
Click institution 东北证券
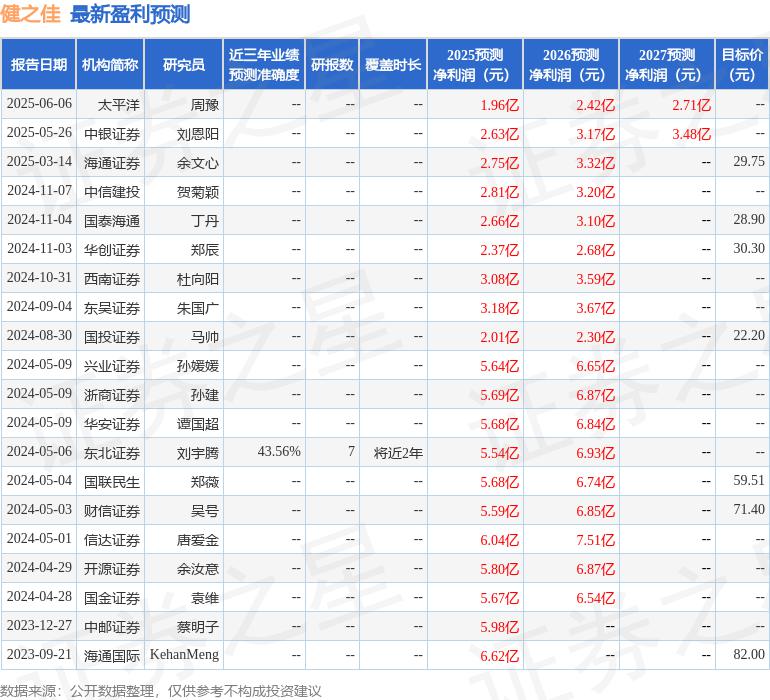(x=111, y=452)
